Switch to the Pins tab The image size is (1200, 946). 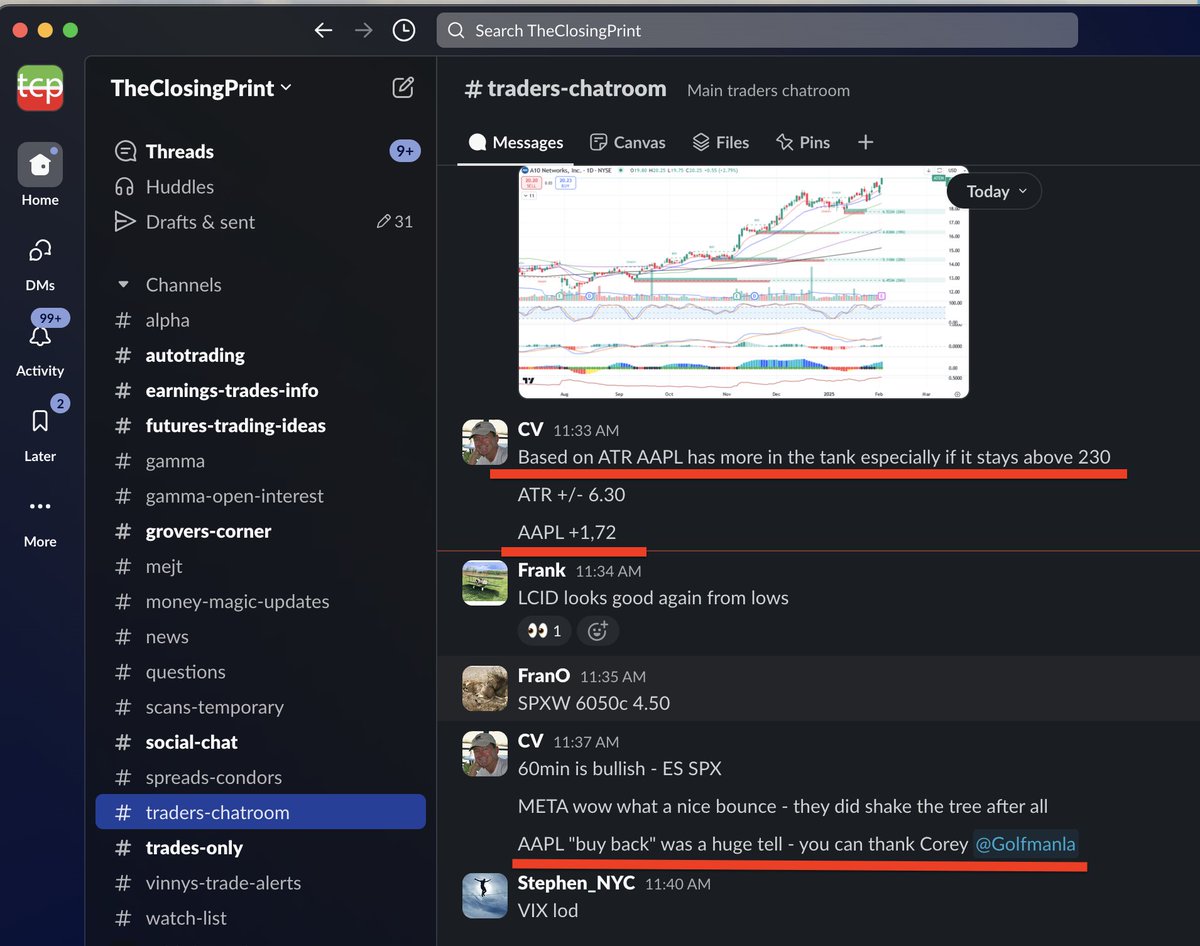(803, 142)
